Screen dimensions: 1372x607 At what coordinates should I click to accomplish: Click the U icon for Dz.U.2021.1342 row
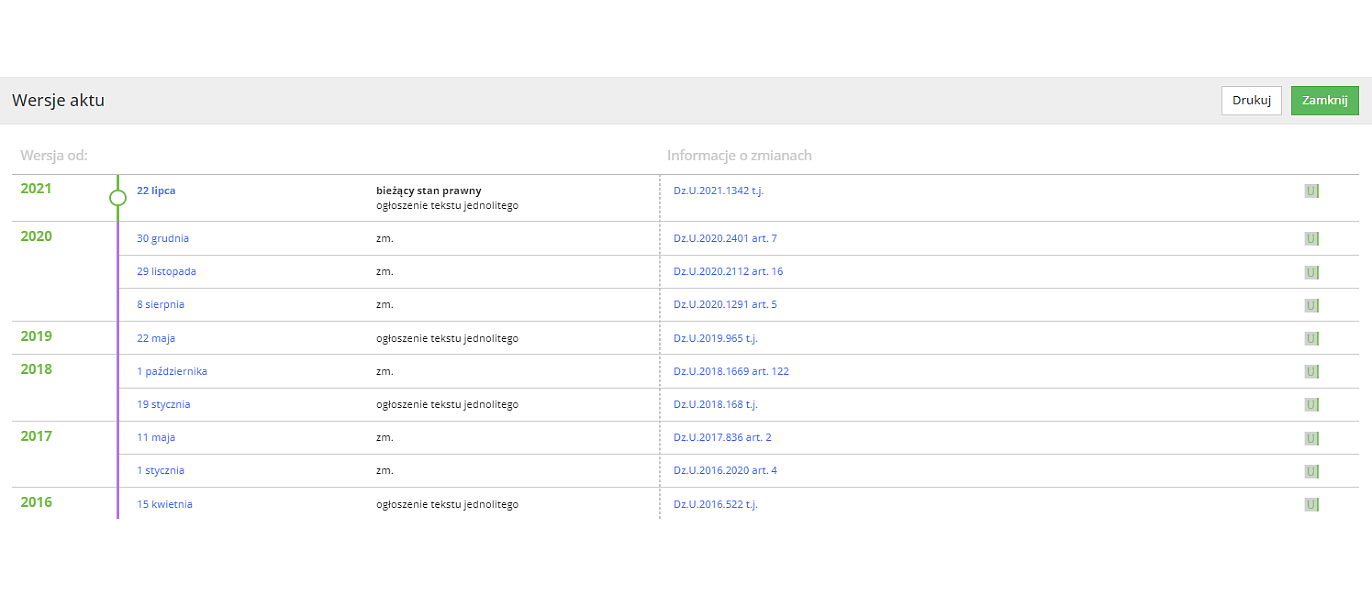[1311, 191]
